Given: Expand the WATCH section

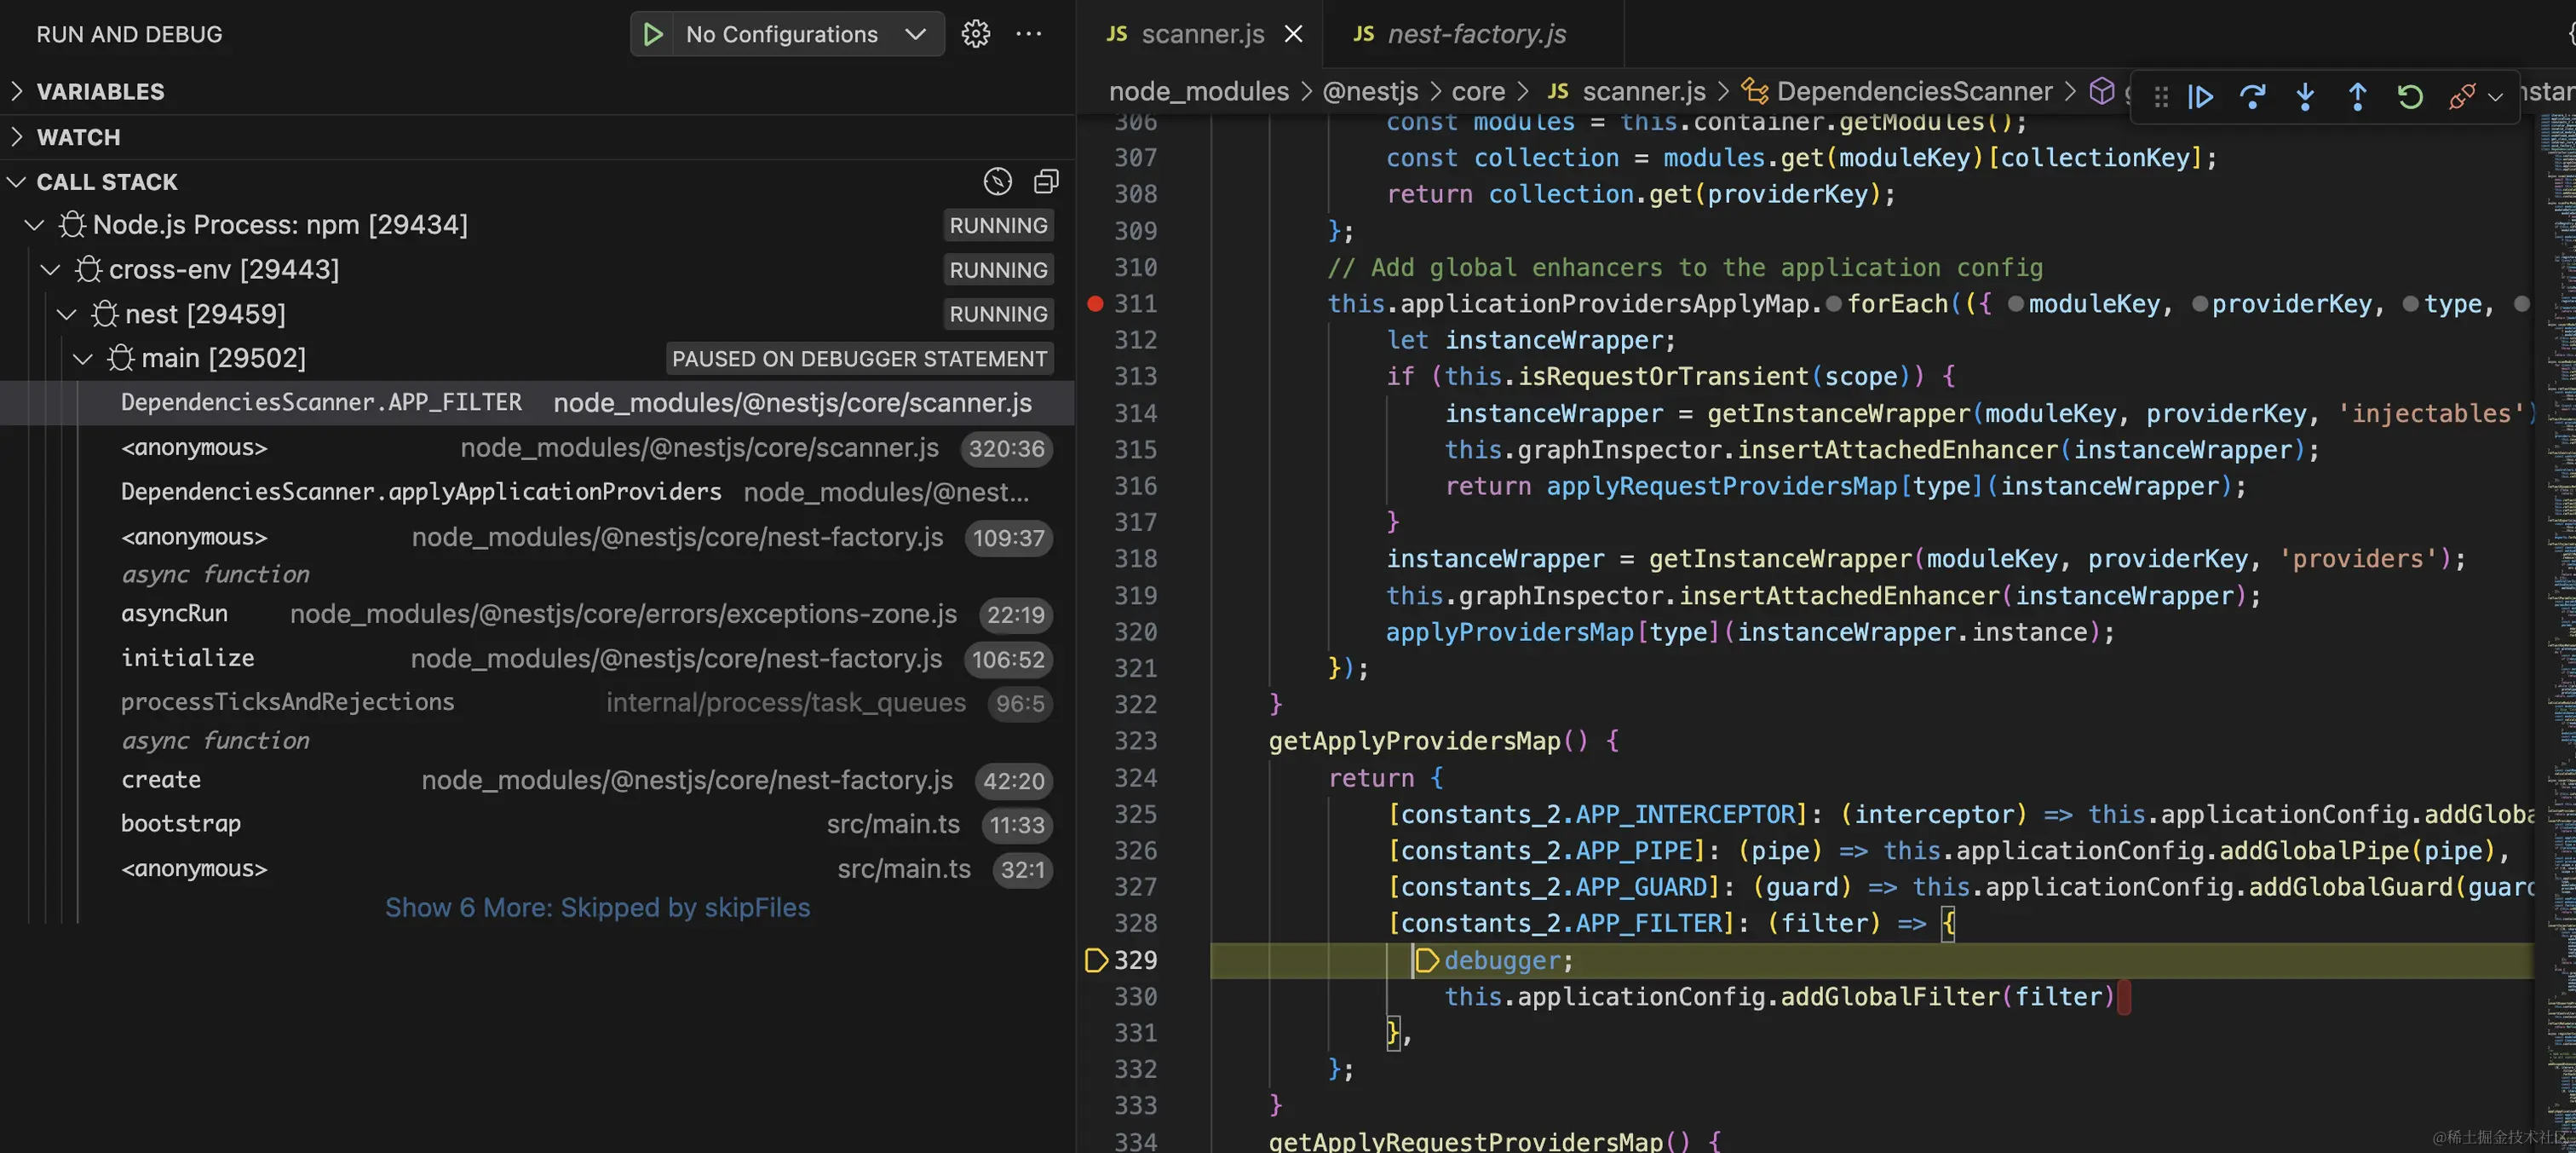Looking at the screenshot, I should 537,137.
